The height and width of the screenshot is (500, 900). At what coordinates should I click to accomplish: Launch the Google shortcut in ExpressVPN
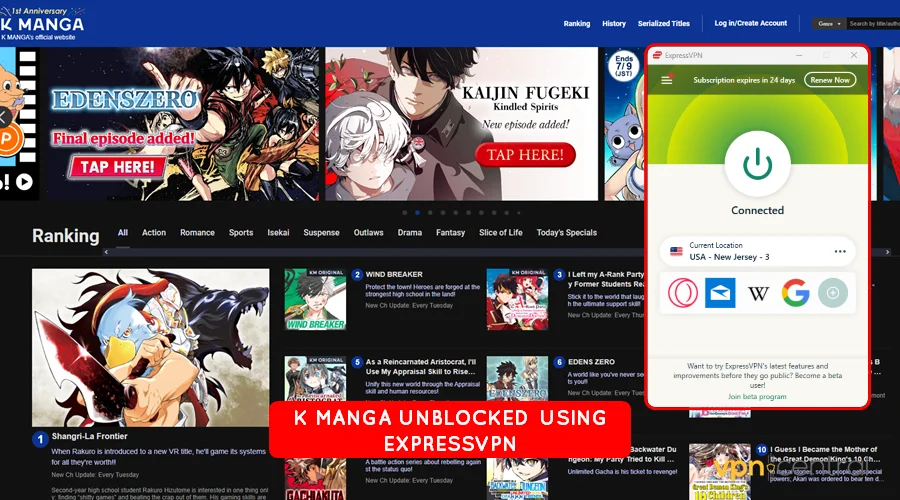[796, 293]
